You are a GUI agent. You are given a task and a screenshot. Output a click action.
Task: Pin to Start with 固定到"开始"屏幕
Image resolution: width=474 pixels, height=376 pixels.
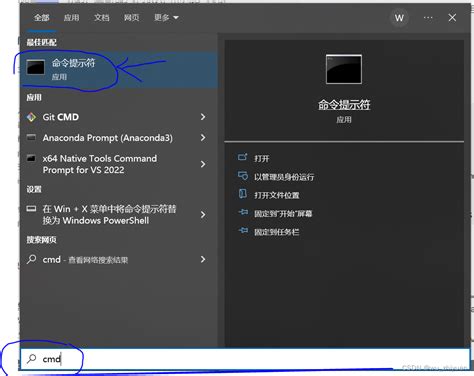pos(283,213)
